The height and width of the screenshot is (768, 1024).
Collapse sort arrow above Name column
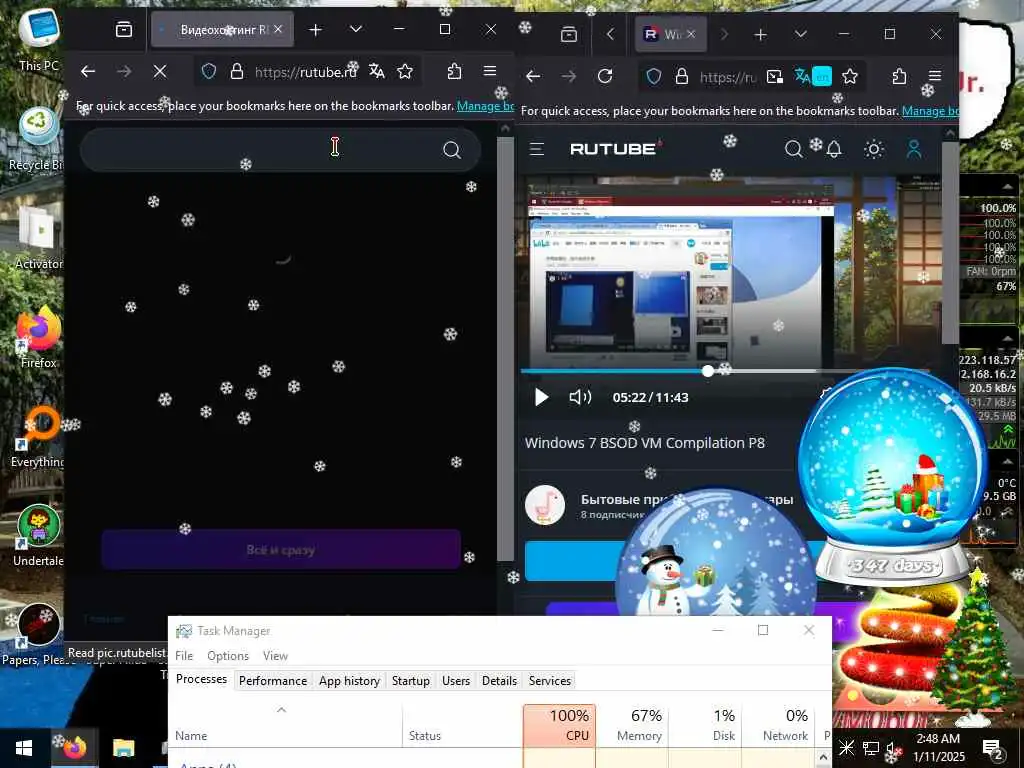tap(281, 710)
